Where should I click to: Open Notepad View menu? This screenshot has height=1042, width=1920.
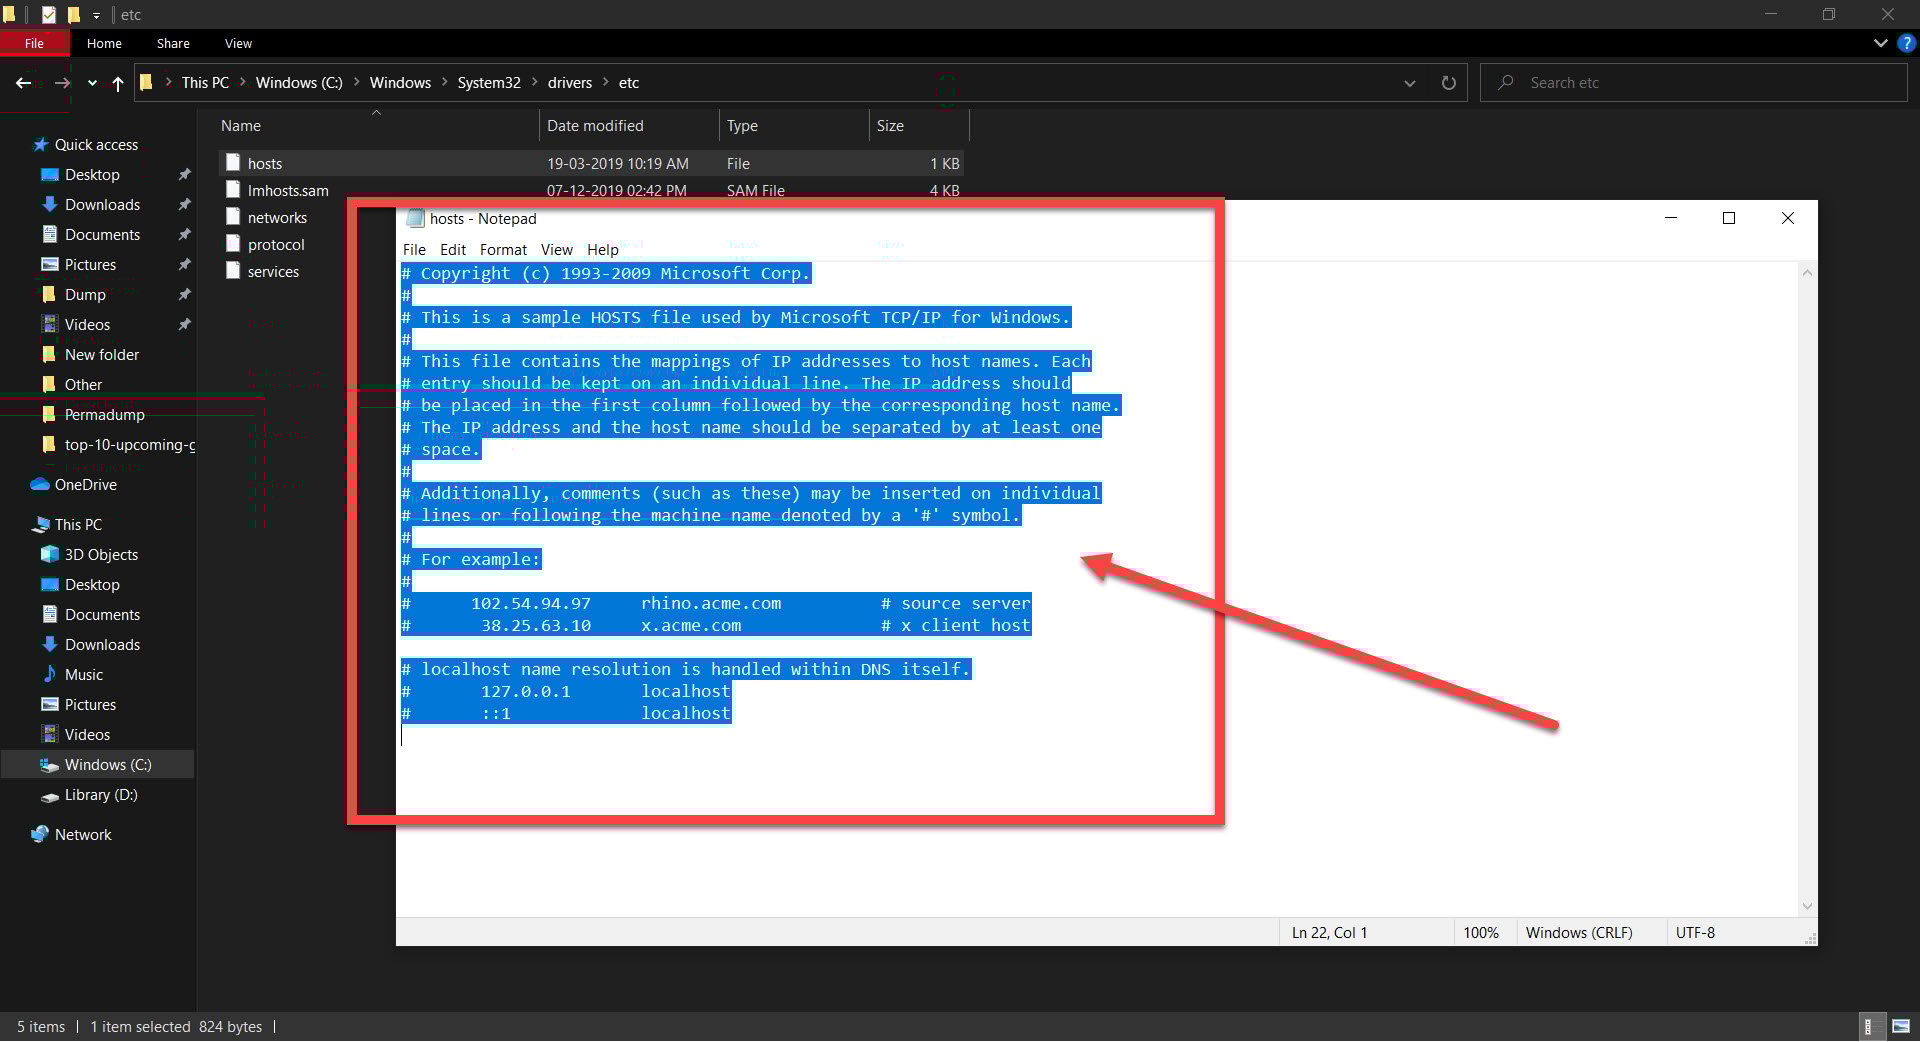(557, 250)
